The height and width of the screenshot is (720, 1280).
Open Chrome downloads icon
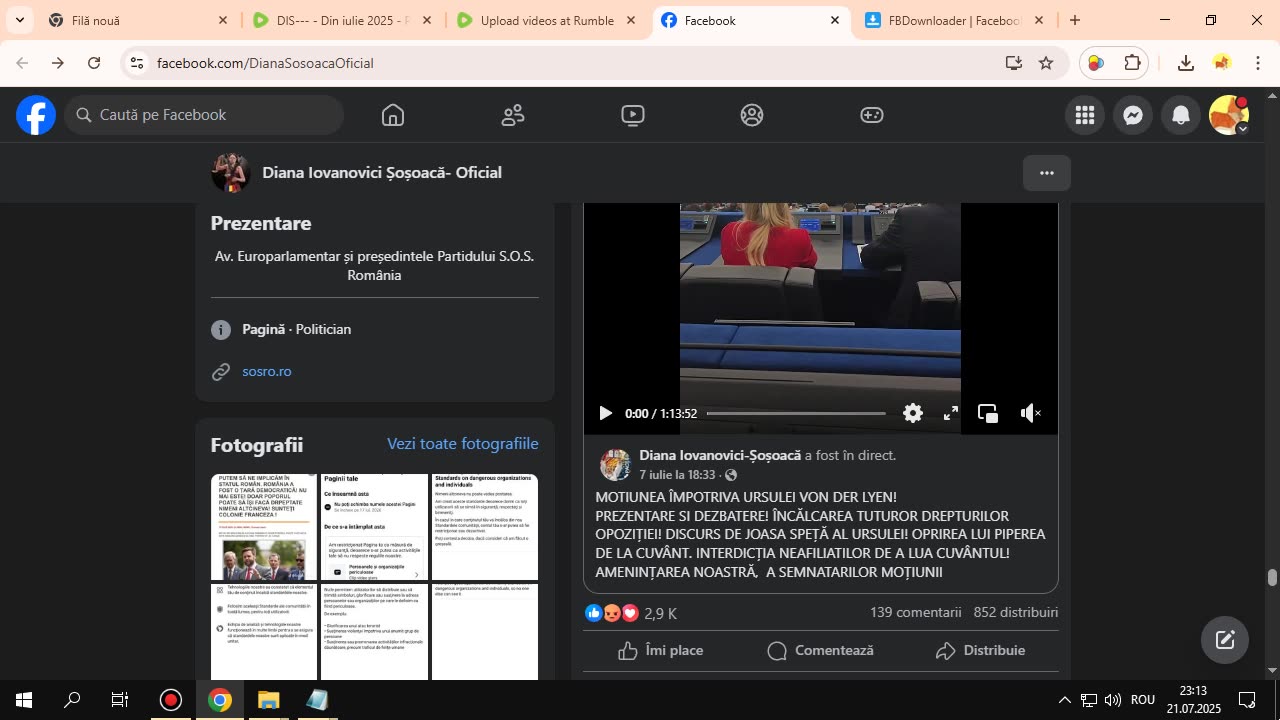tap(1186, 63)
